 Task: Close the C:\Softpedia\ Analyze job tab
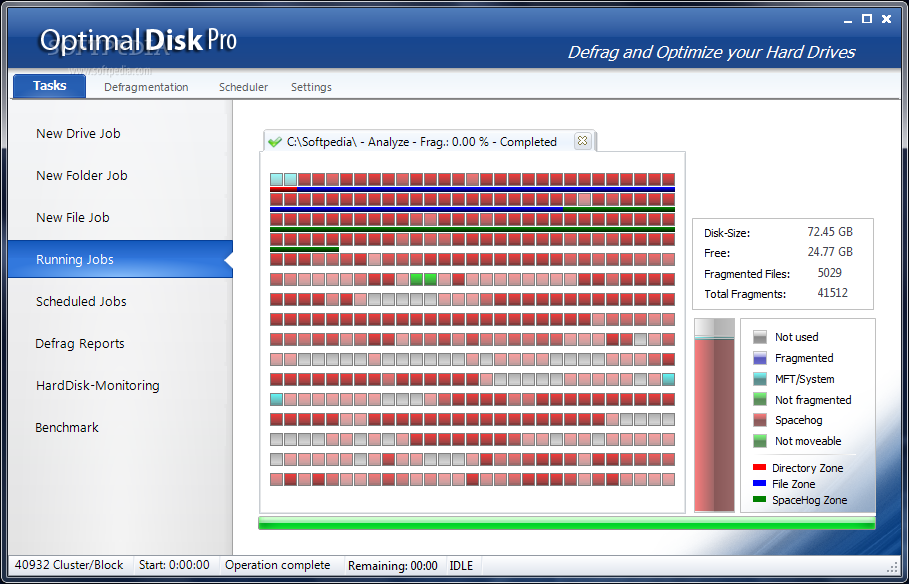click(583, 140)
